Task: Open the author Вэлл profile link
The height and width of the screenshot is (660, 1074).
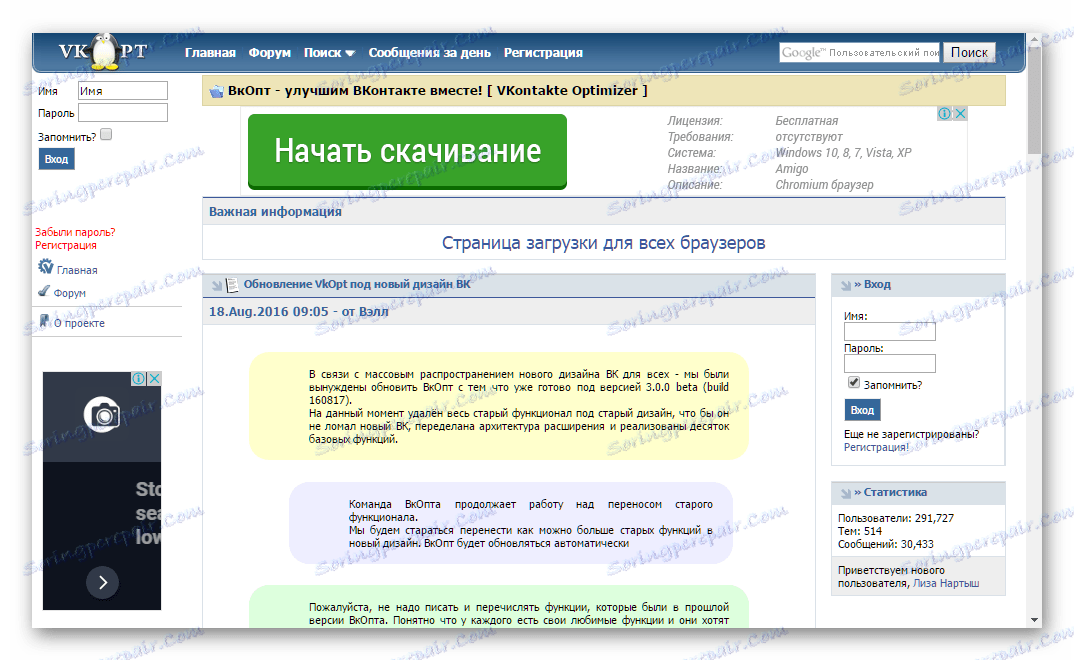Action: pos(373,312)
